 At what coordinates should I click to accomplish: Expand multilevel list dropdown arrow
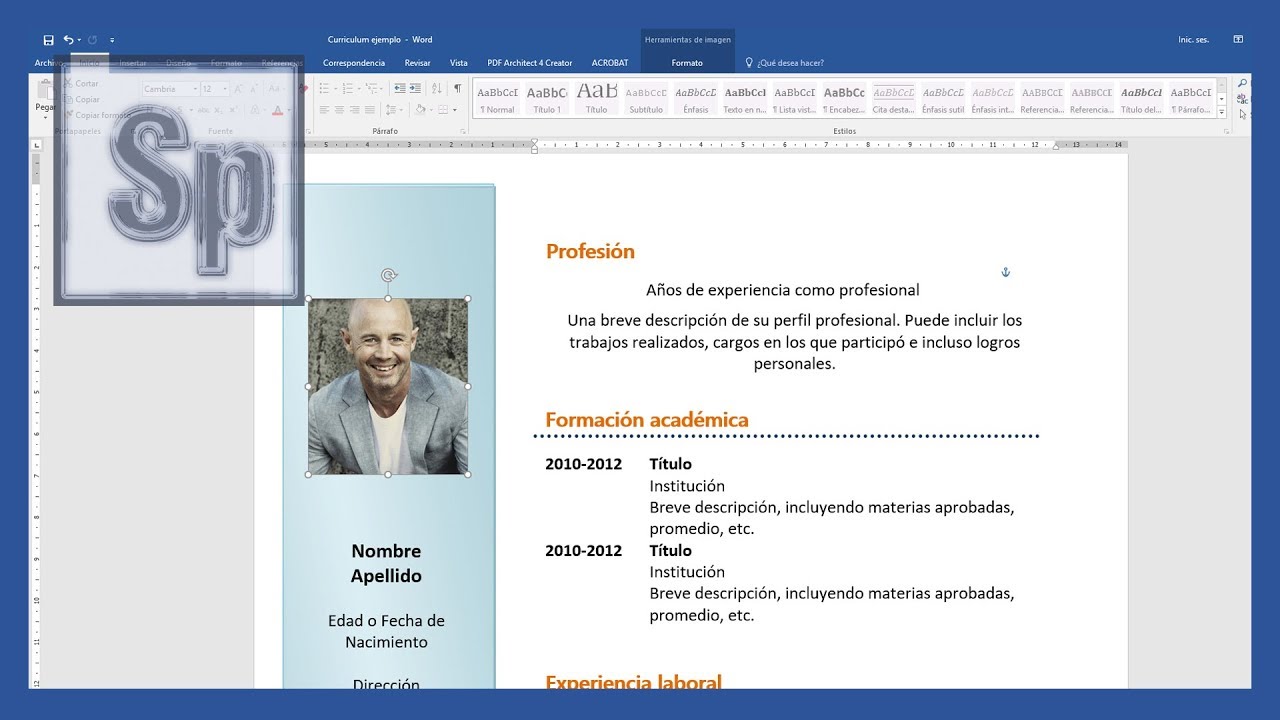coord(379,88)
